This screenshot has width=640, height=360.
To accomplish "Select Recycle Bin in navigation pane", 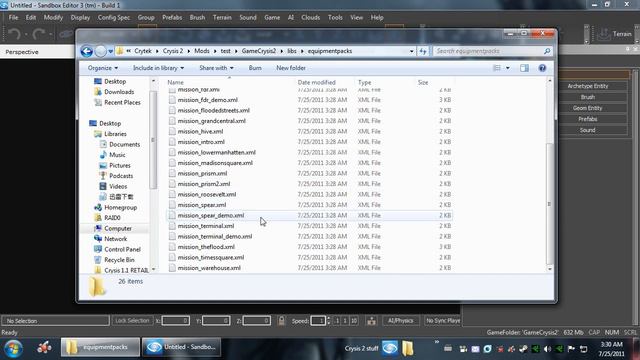I will pos(119,260).
